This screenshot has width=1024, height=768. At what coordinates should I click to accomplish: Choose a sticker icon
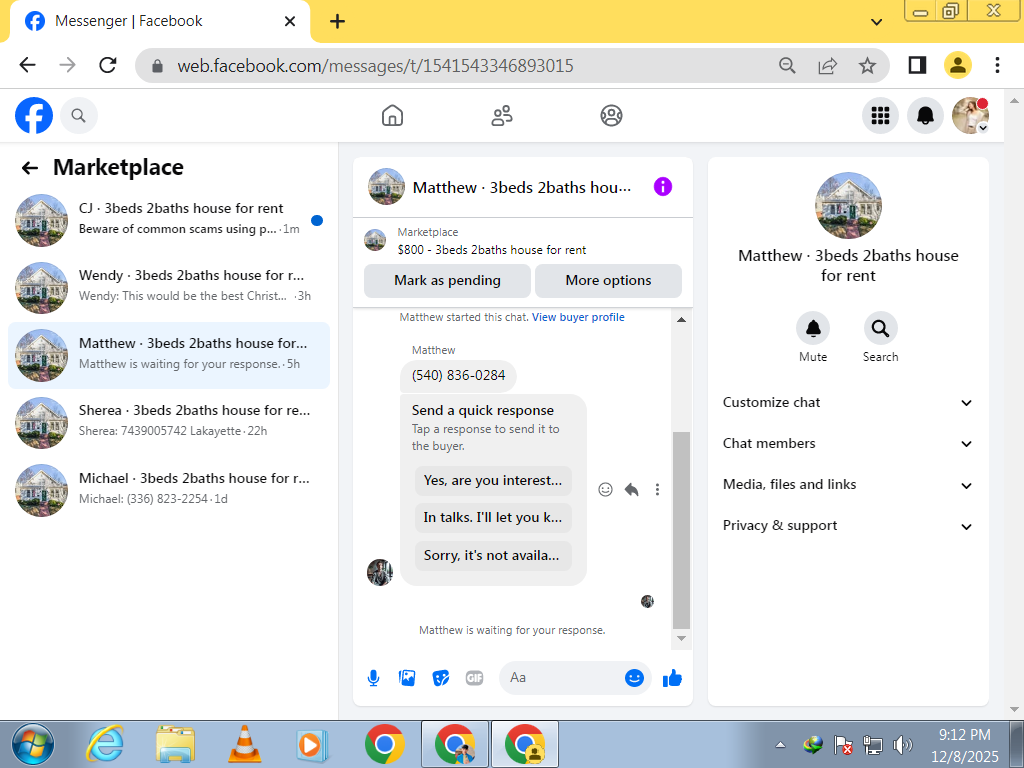441,678
